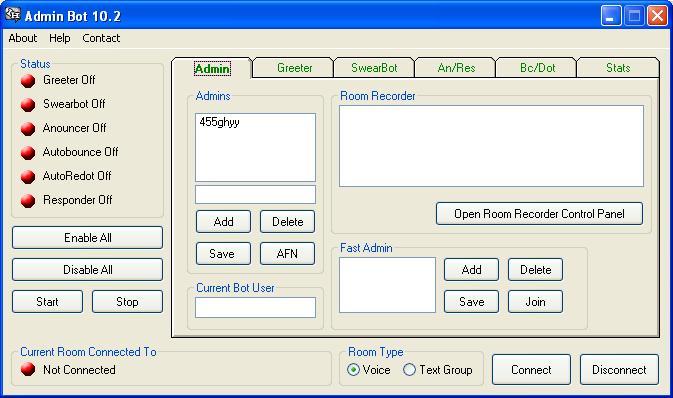Viewport: 673px width, 398px height.
Task: Click the red Greeter Off status light
Action: click(28, 81)
